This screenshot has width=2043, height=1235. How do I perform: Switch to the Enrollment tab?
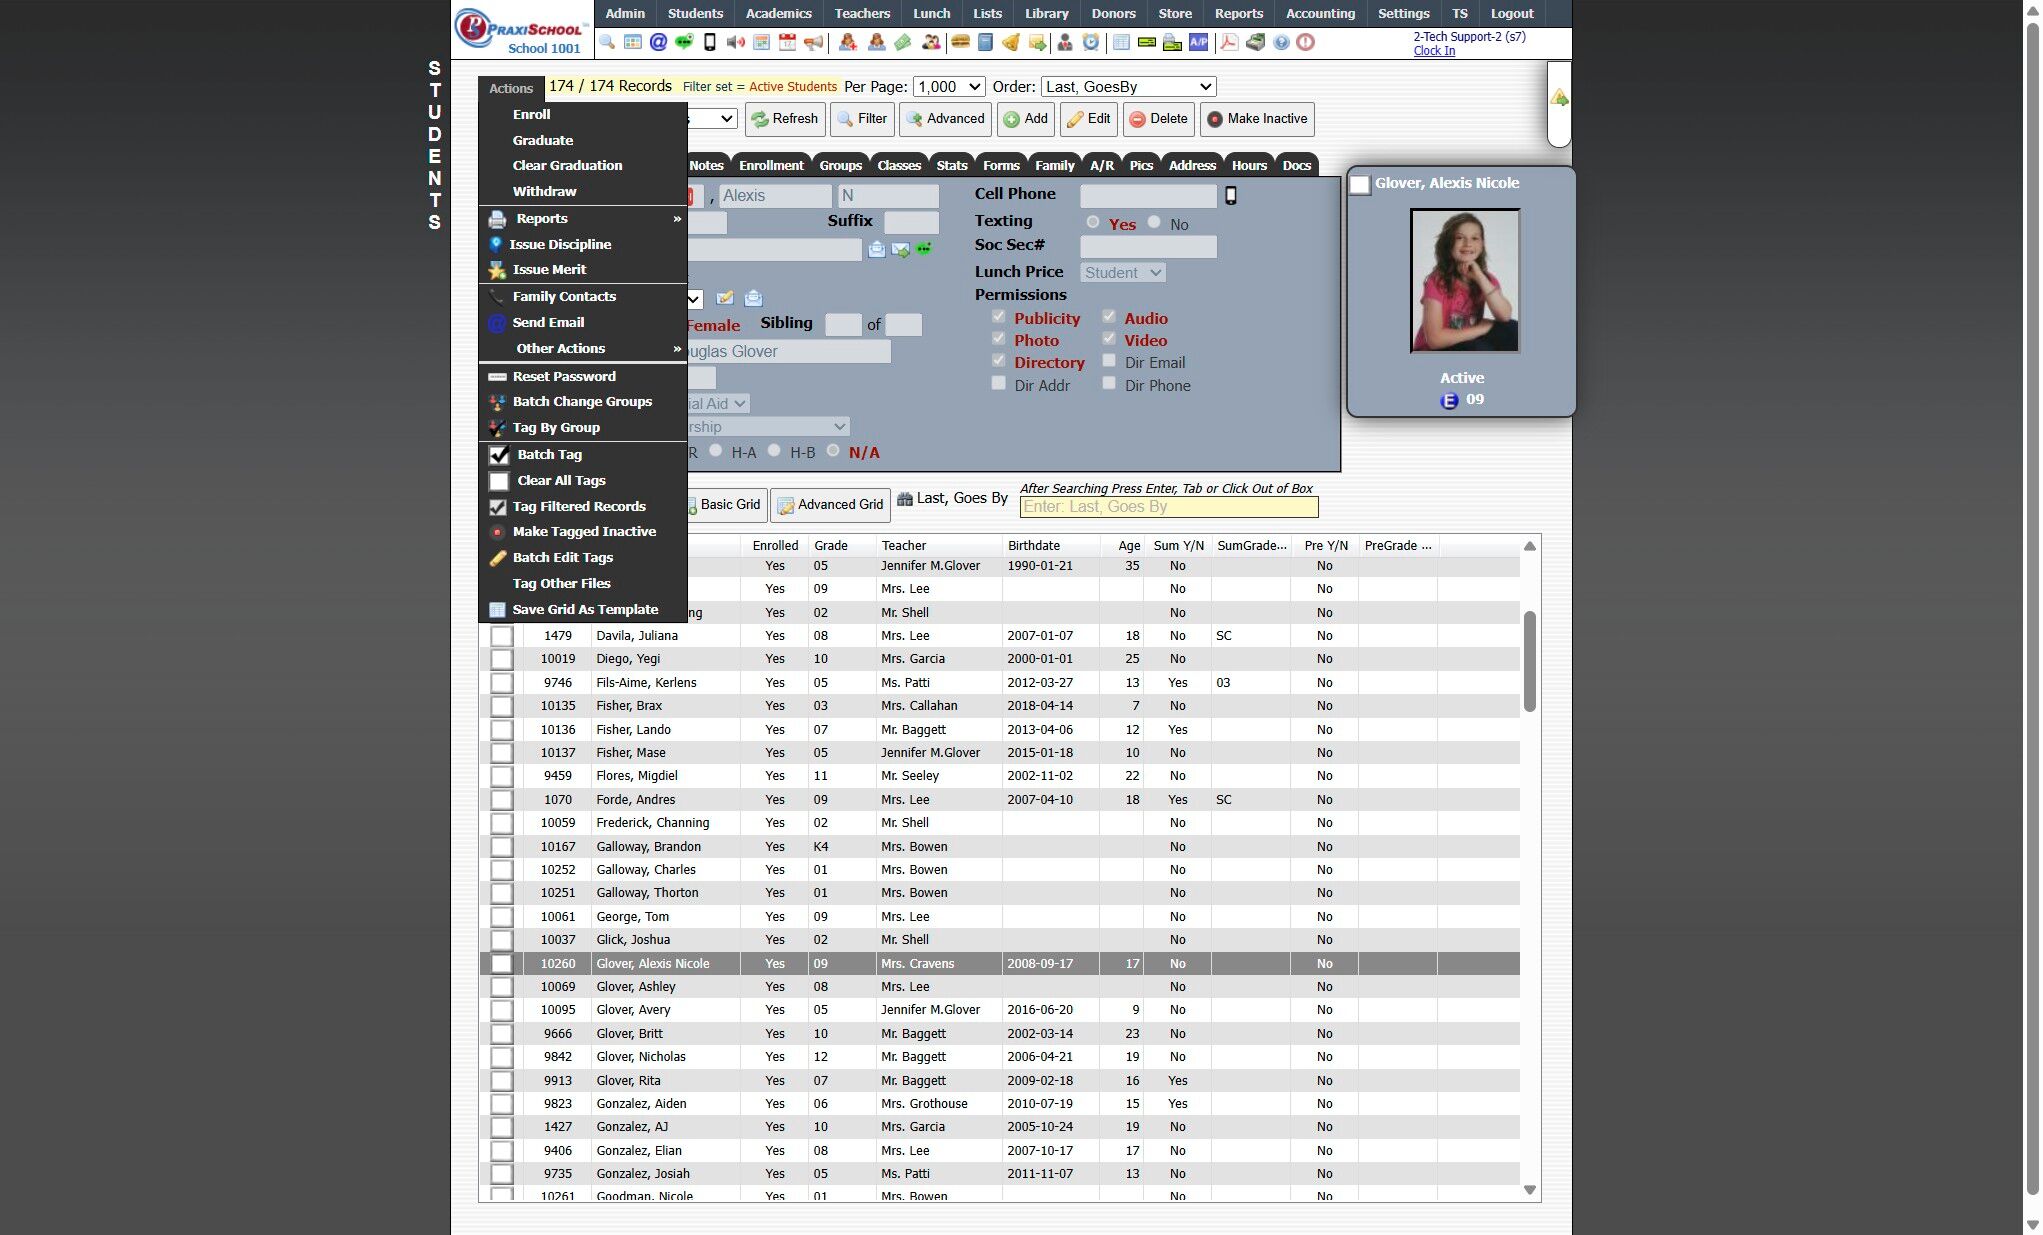pyautogui.click(x=770, y=165)
